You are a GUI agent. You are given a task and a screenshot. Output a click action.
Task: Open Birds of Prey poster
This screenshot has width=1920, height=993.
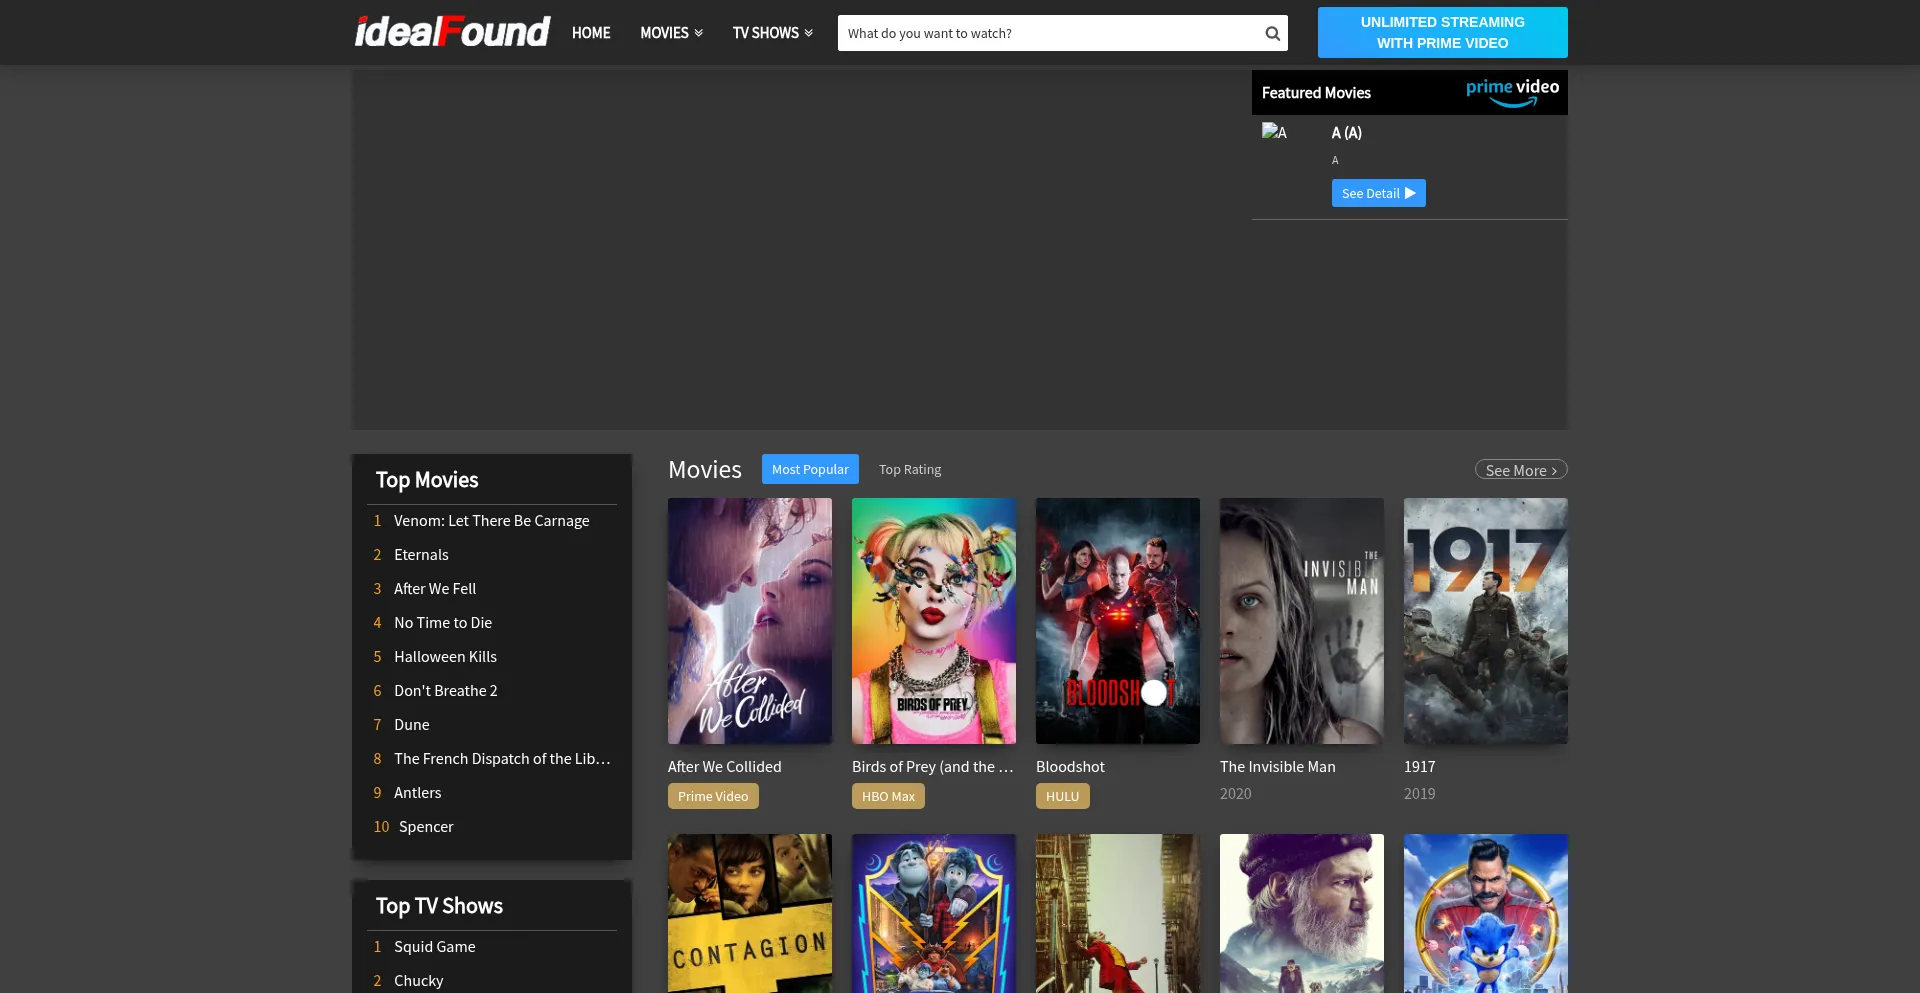934,621
